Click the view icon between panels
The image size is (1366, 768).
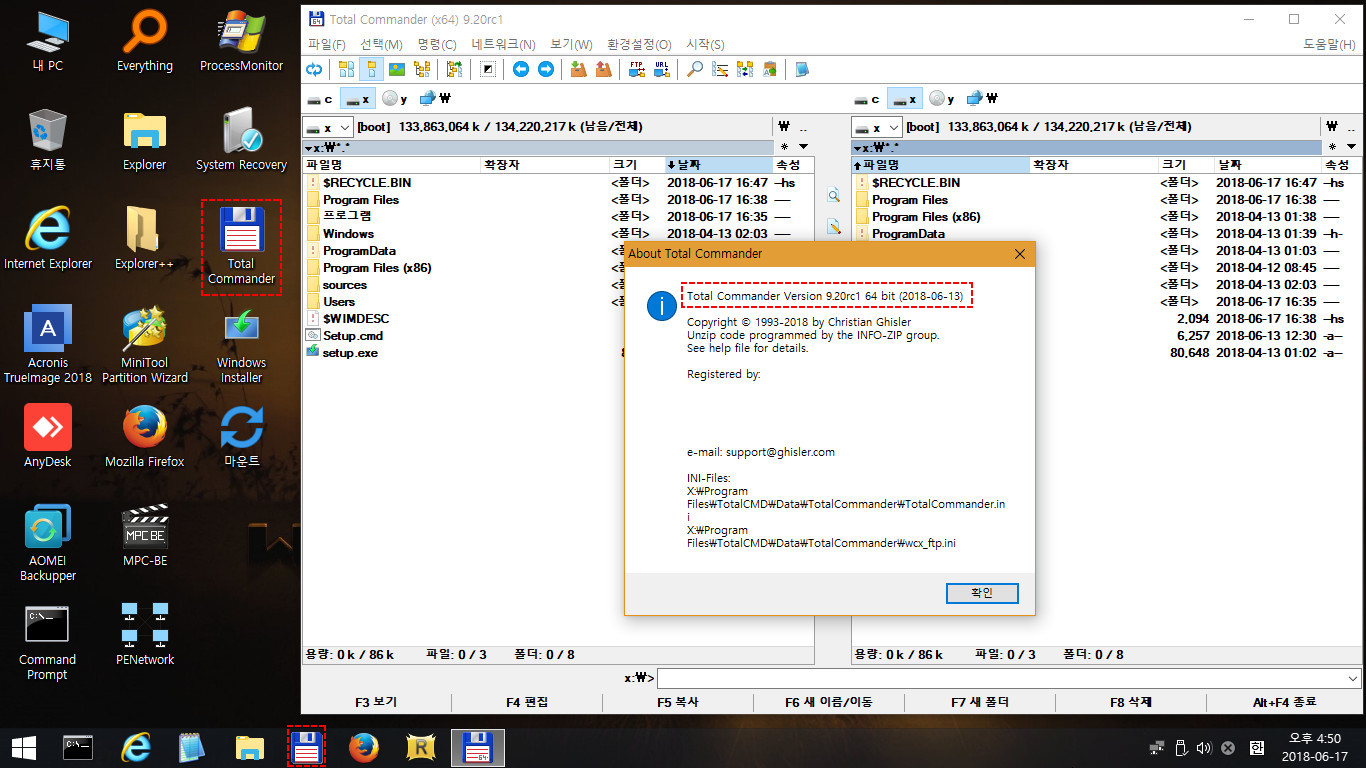[833, 196]
